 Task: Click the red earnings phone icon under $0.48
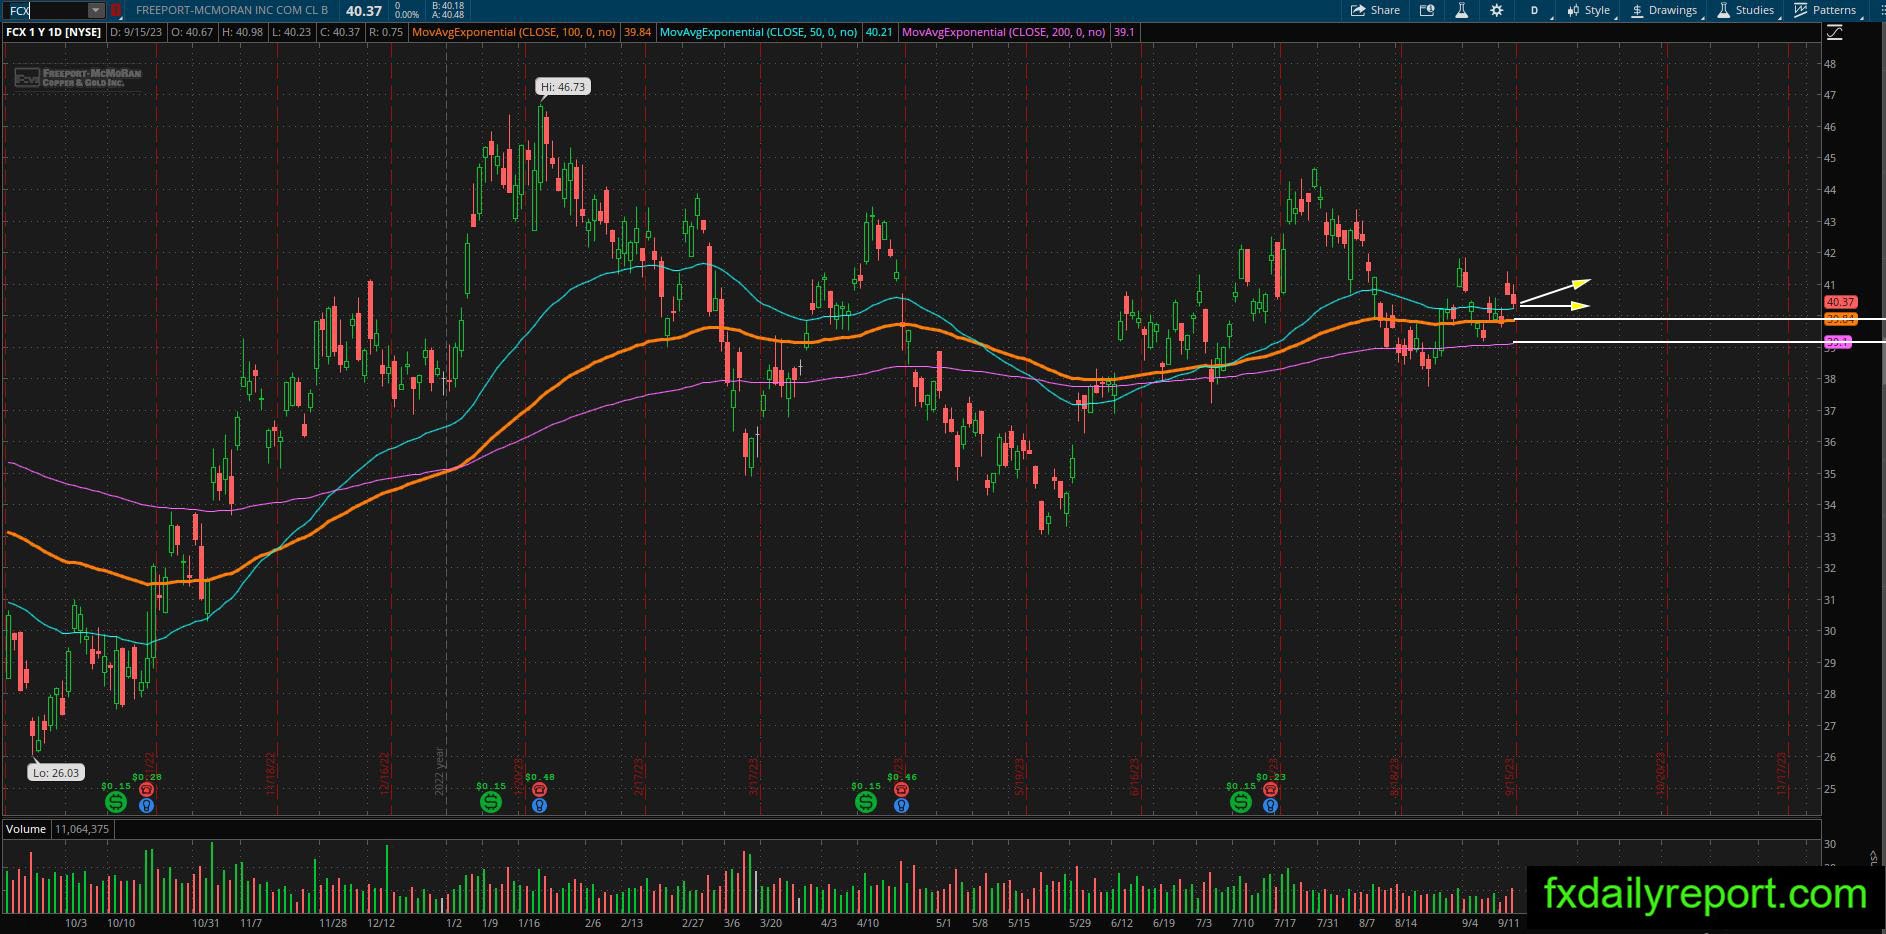[540, 789]
